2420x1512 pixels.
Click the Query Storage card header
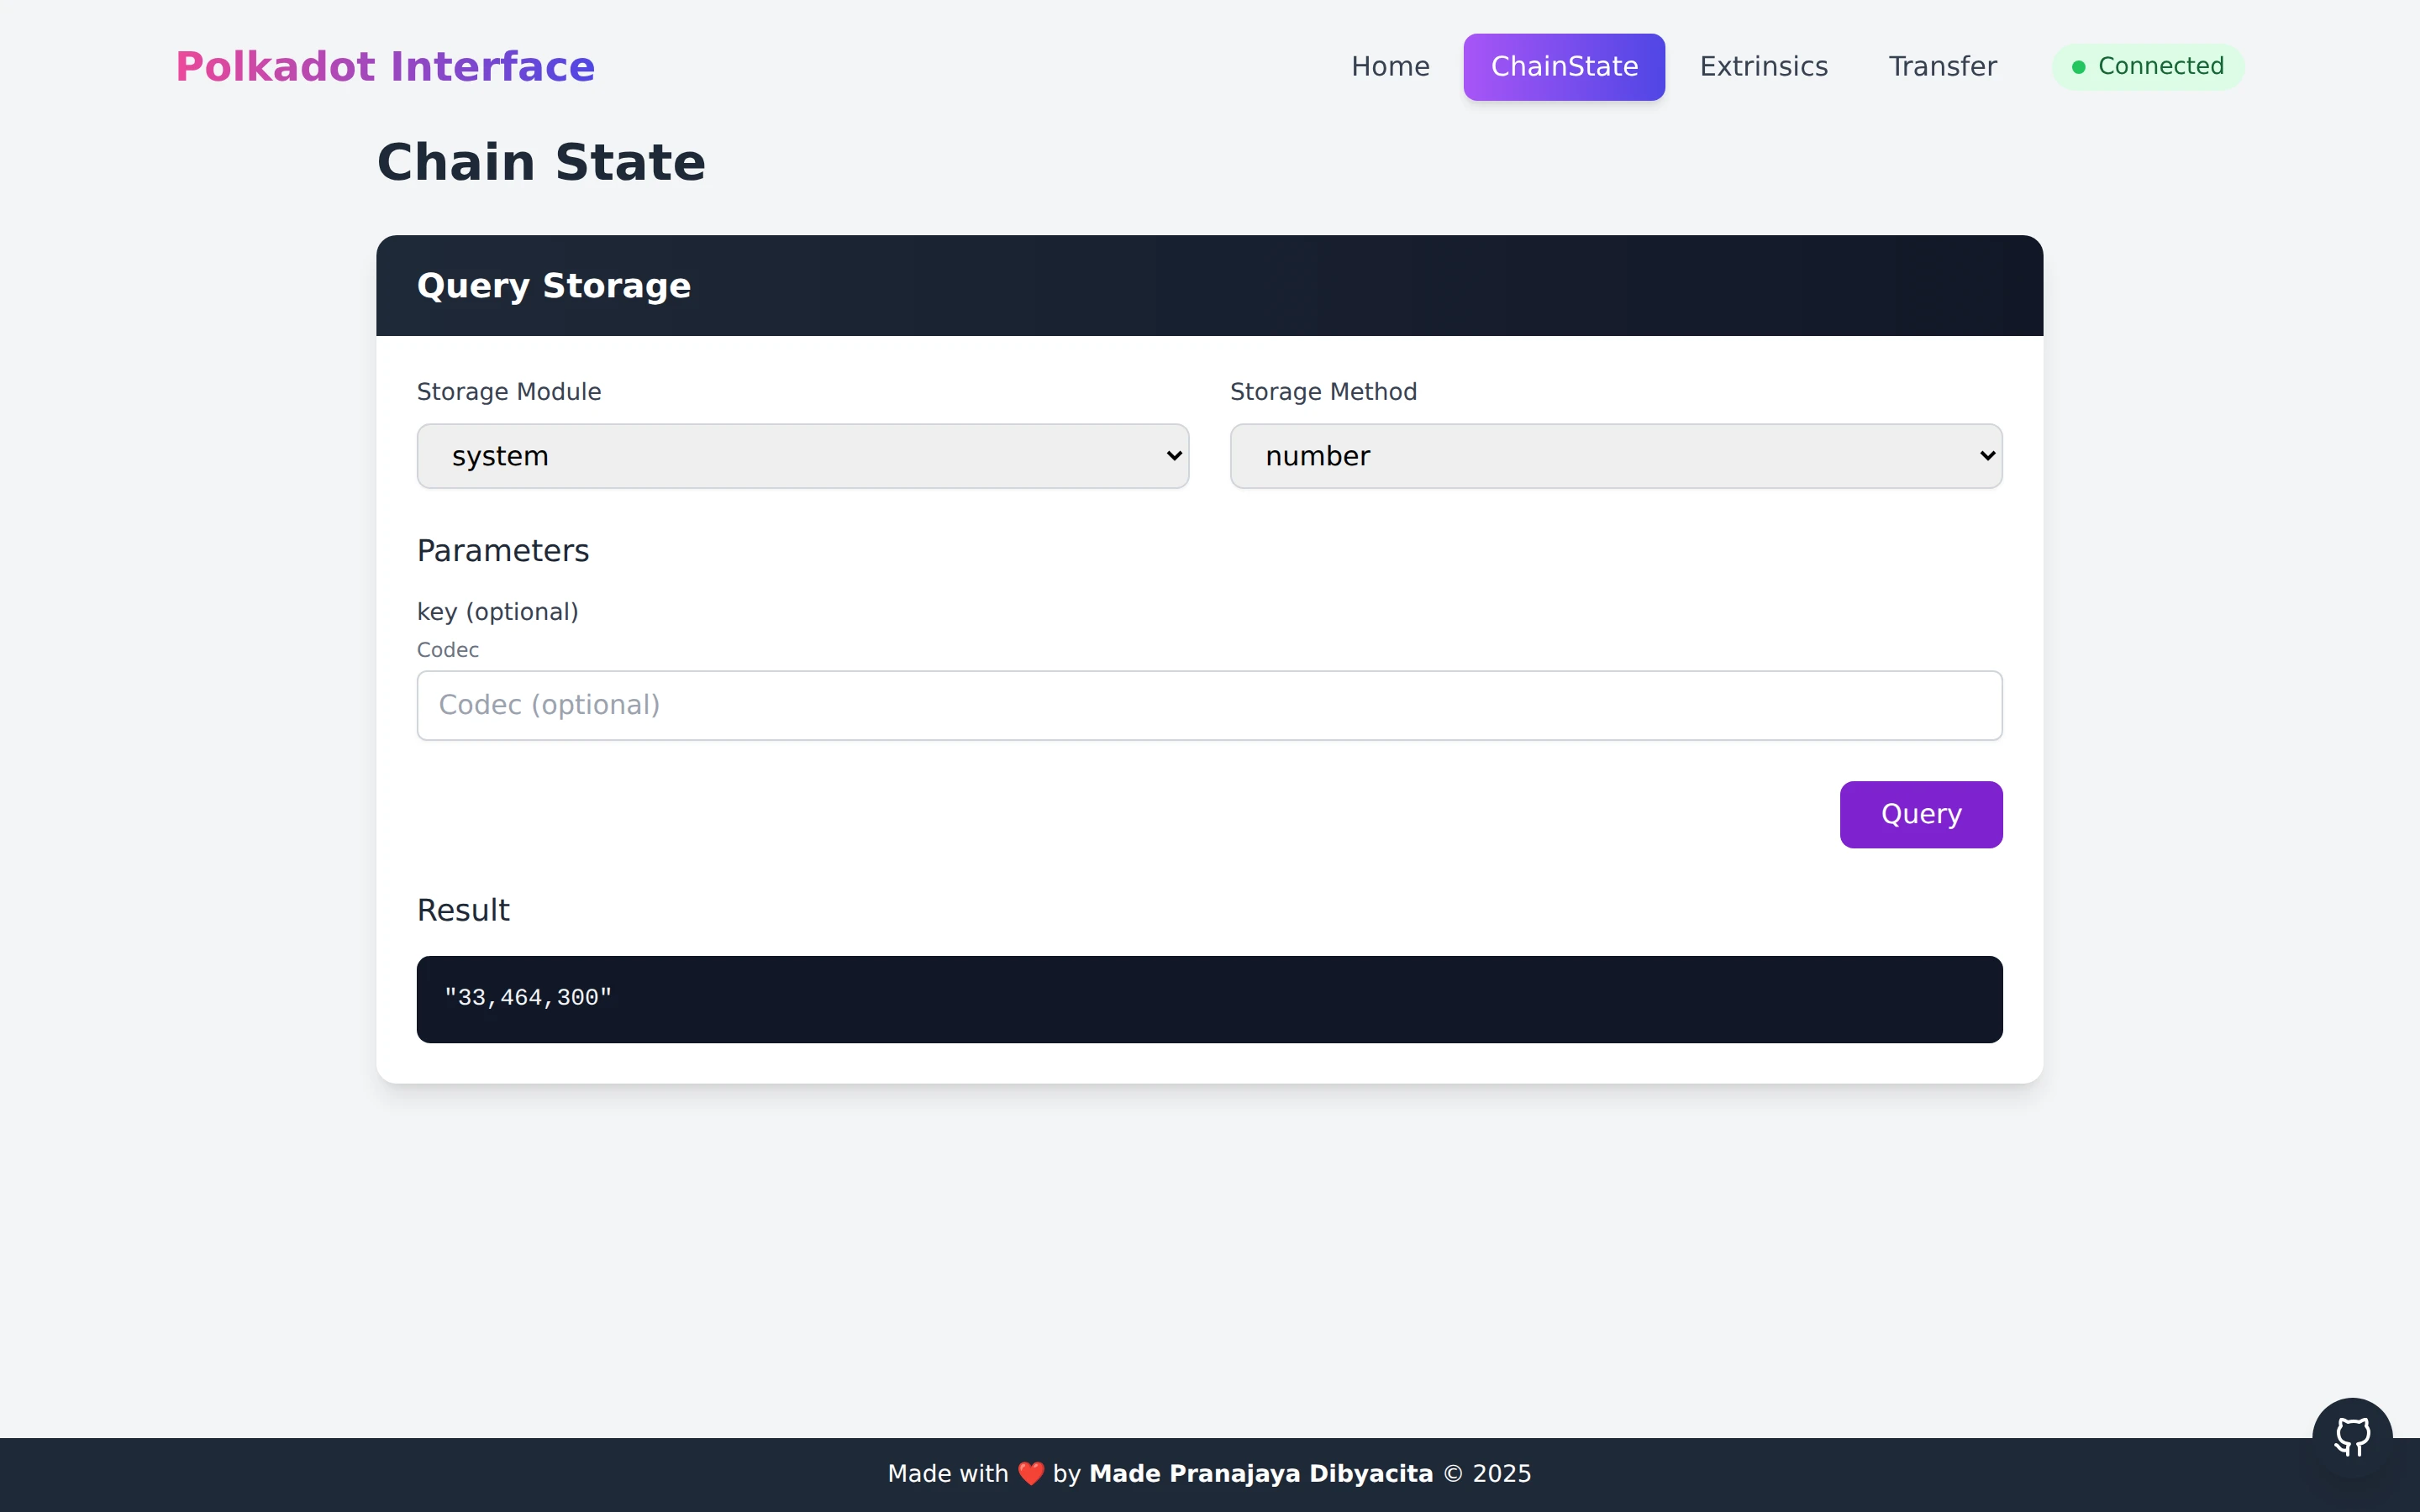point(1209,286)
